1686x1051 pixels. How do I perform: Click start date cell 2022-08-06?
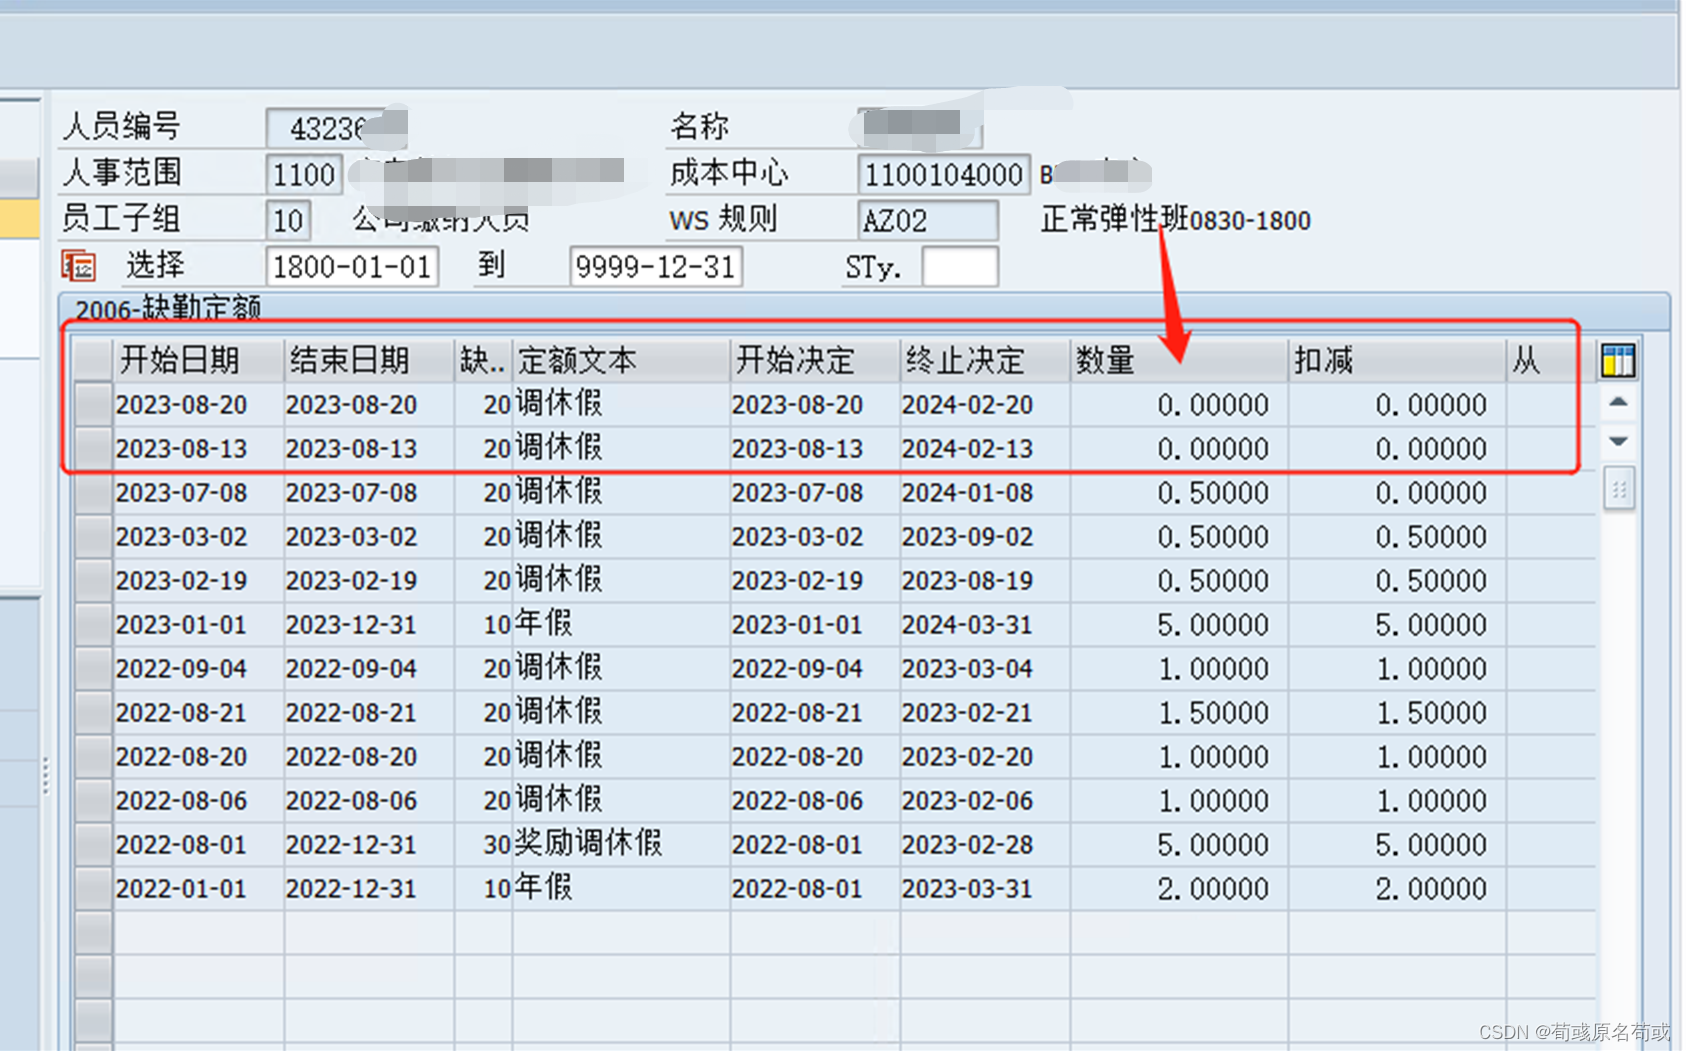click(199, 801)
